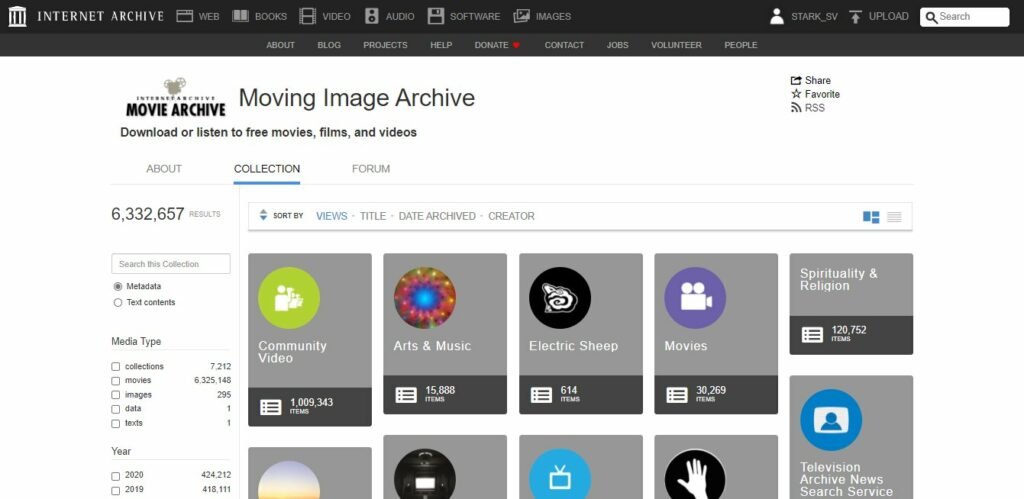1024x499 pixels.
Task: Open the Jobs menu link
Action: point(617,45)
